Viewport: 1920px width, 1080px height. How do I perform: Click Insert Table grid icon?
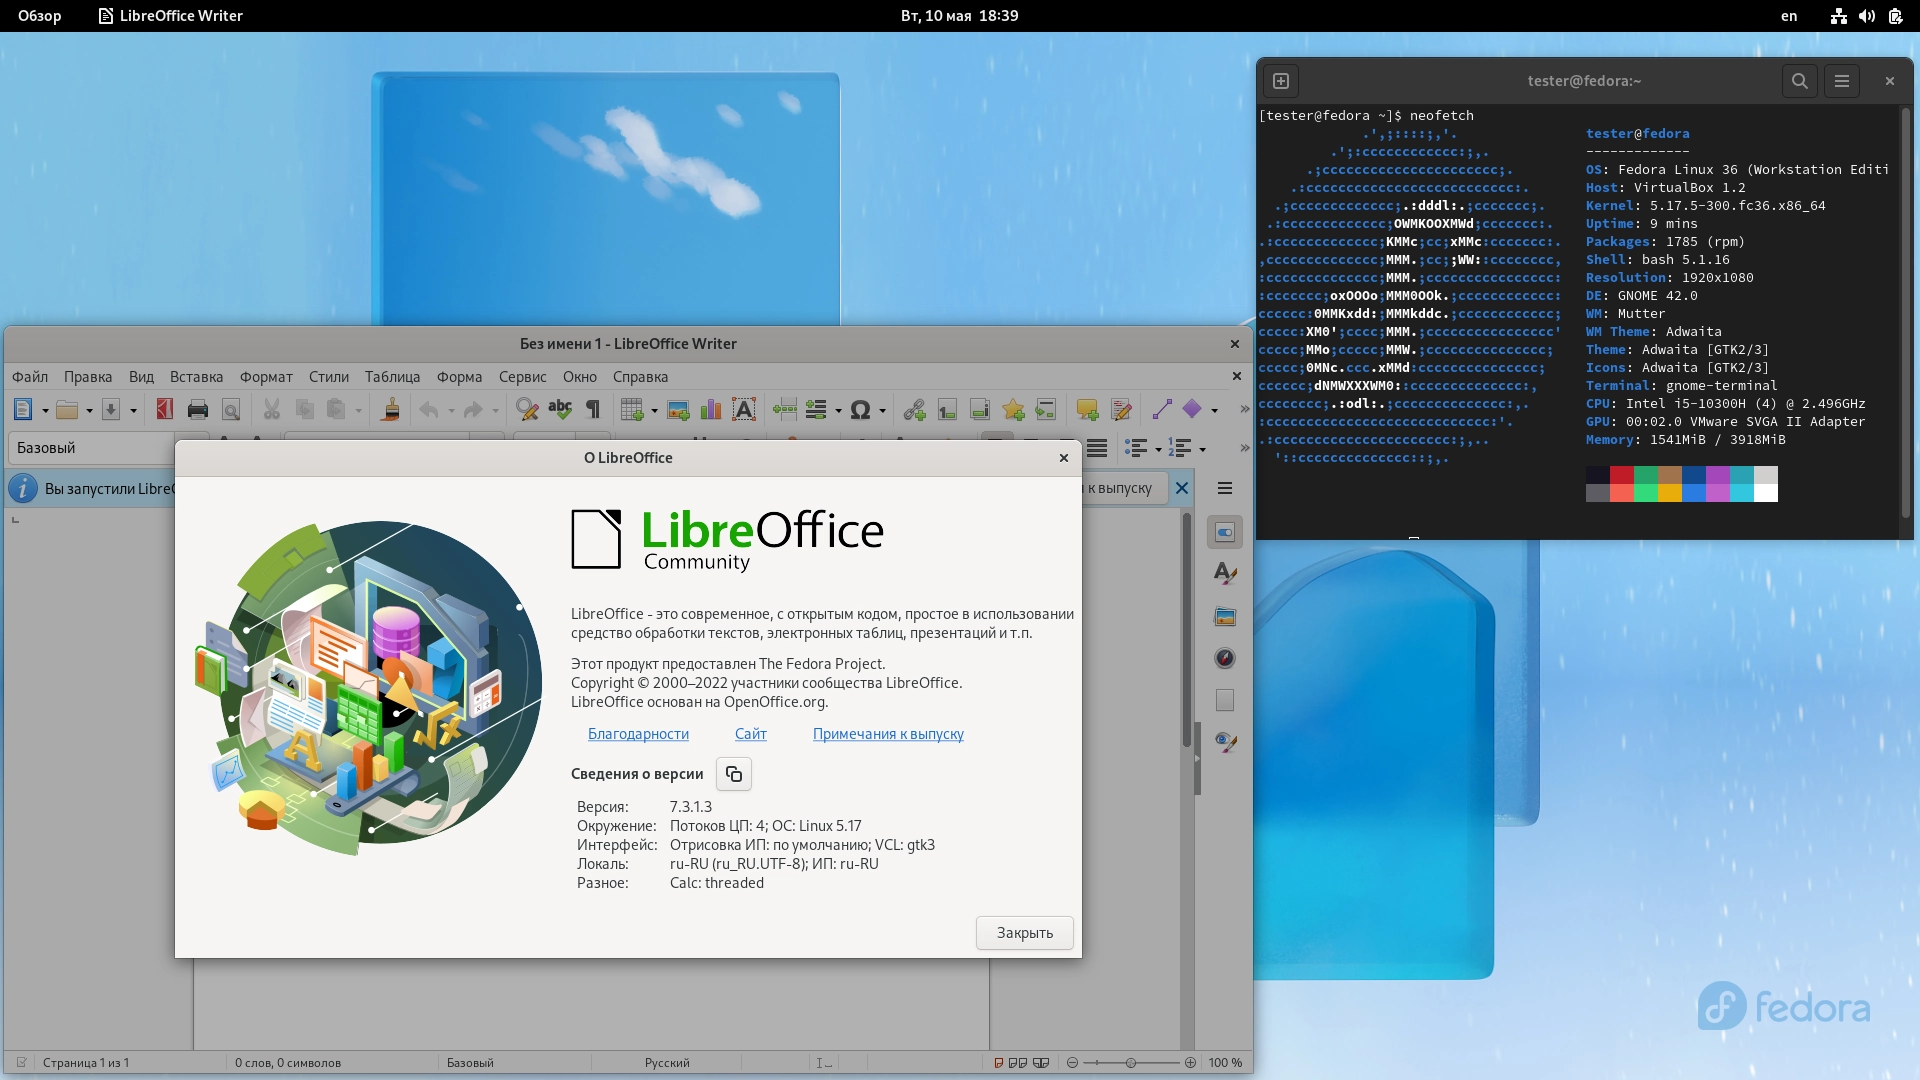tap(631, 410)
